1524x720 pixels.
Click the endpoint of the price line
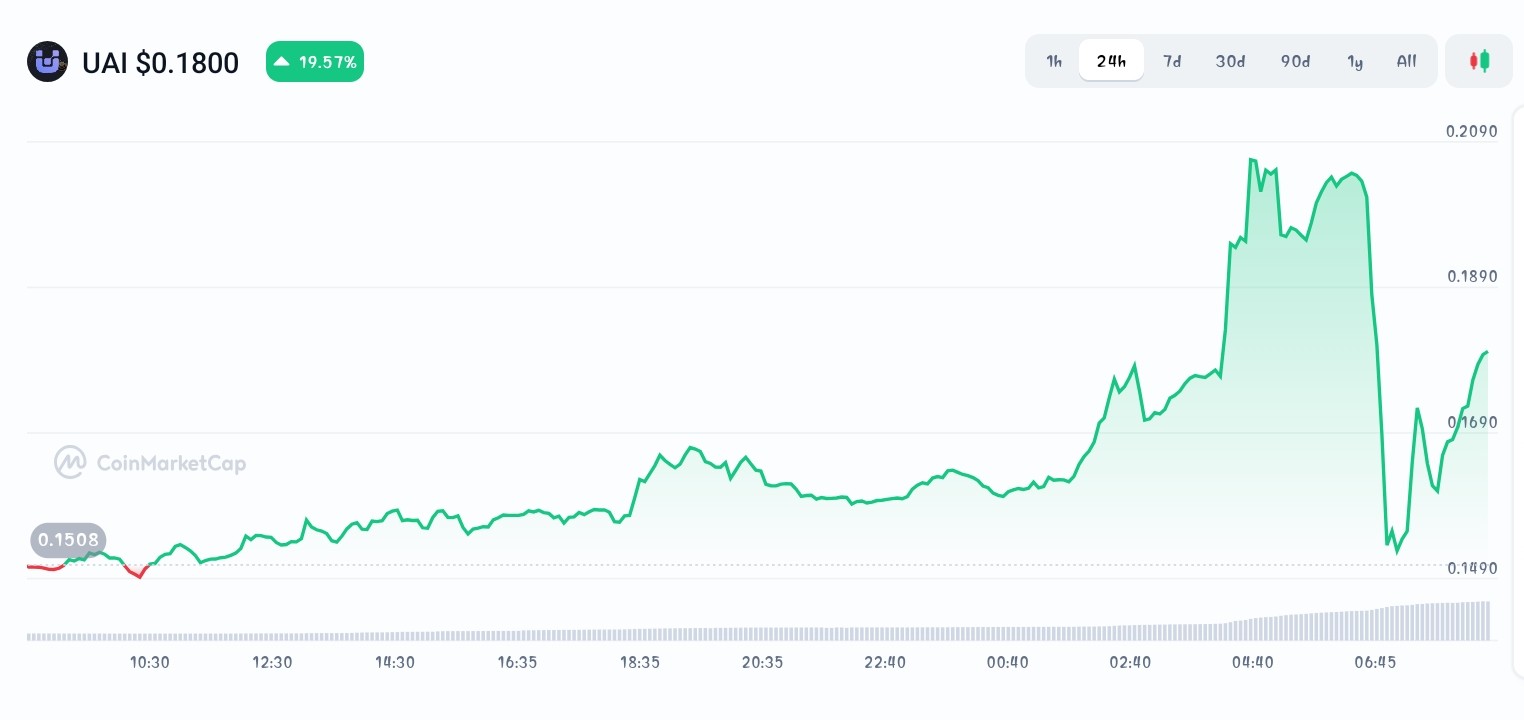[1488, 352]
